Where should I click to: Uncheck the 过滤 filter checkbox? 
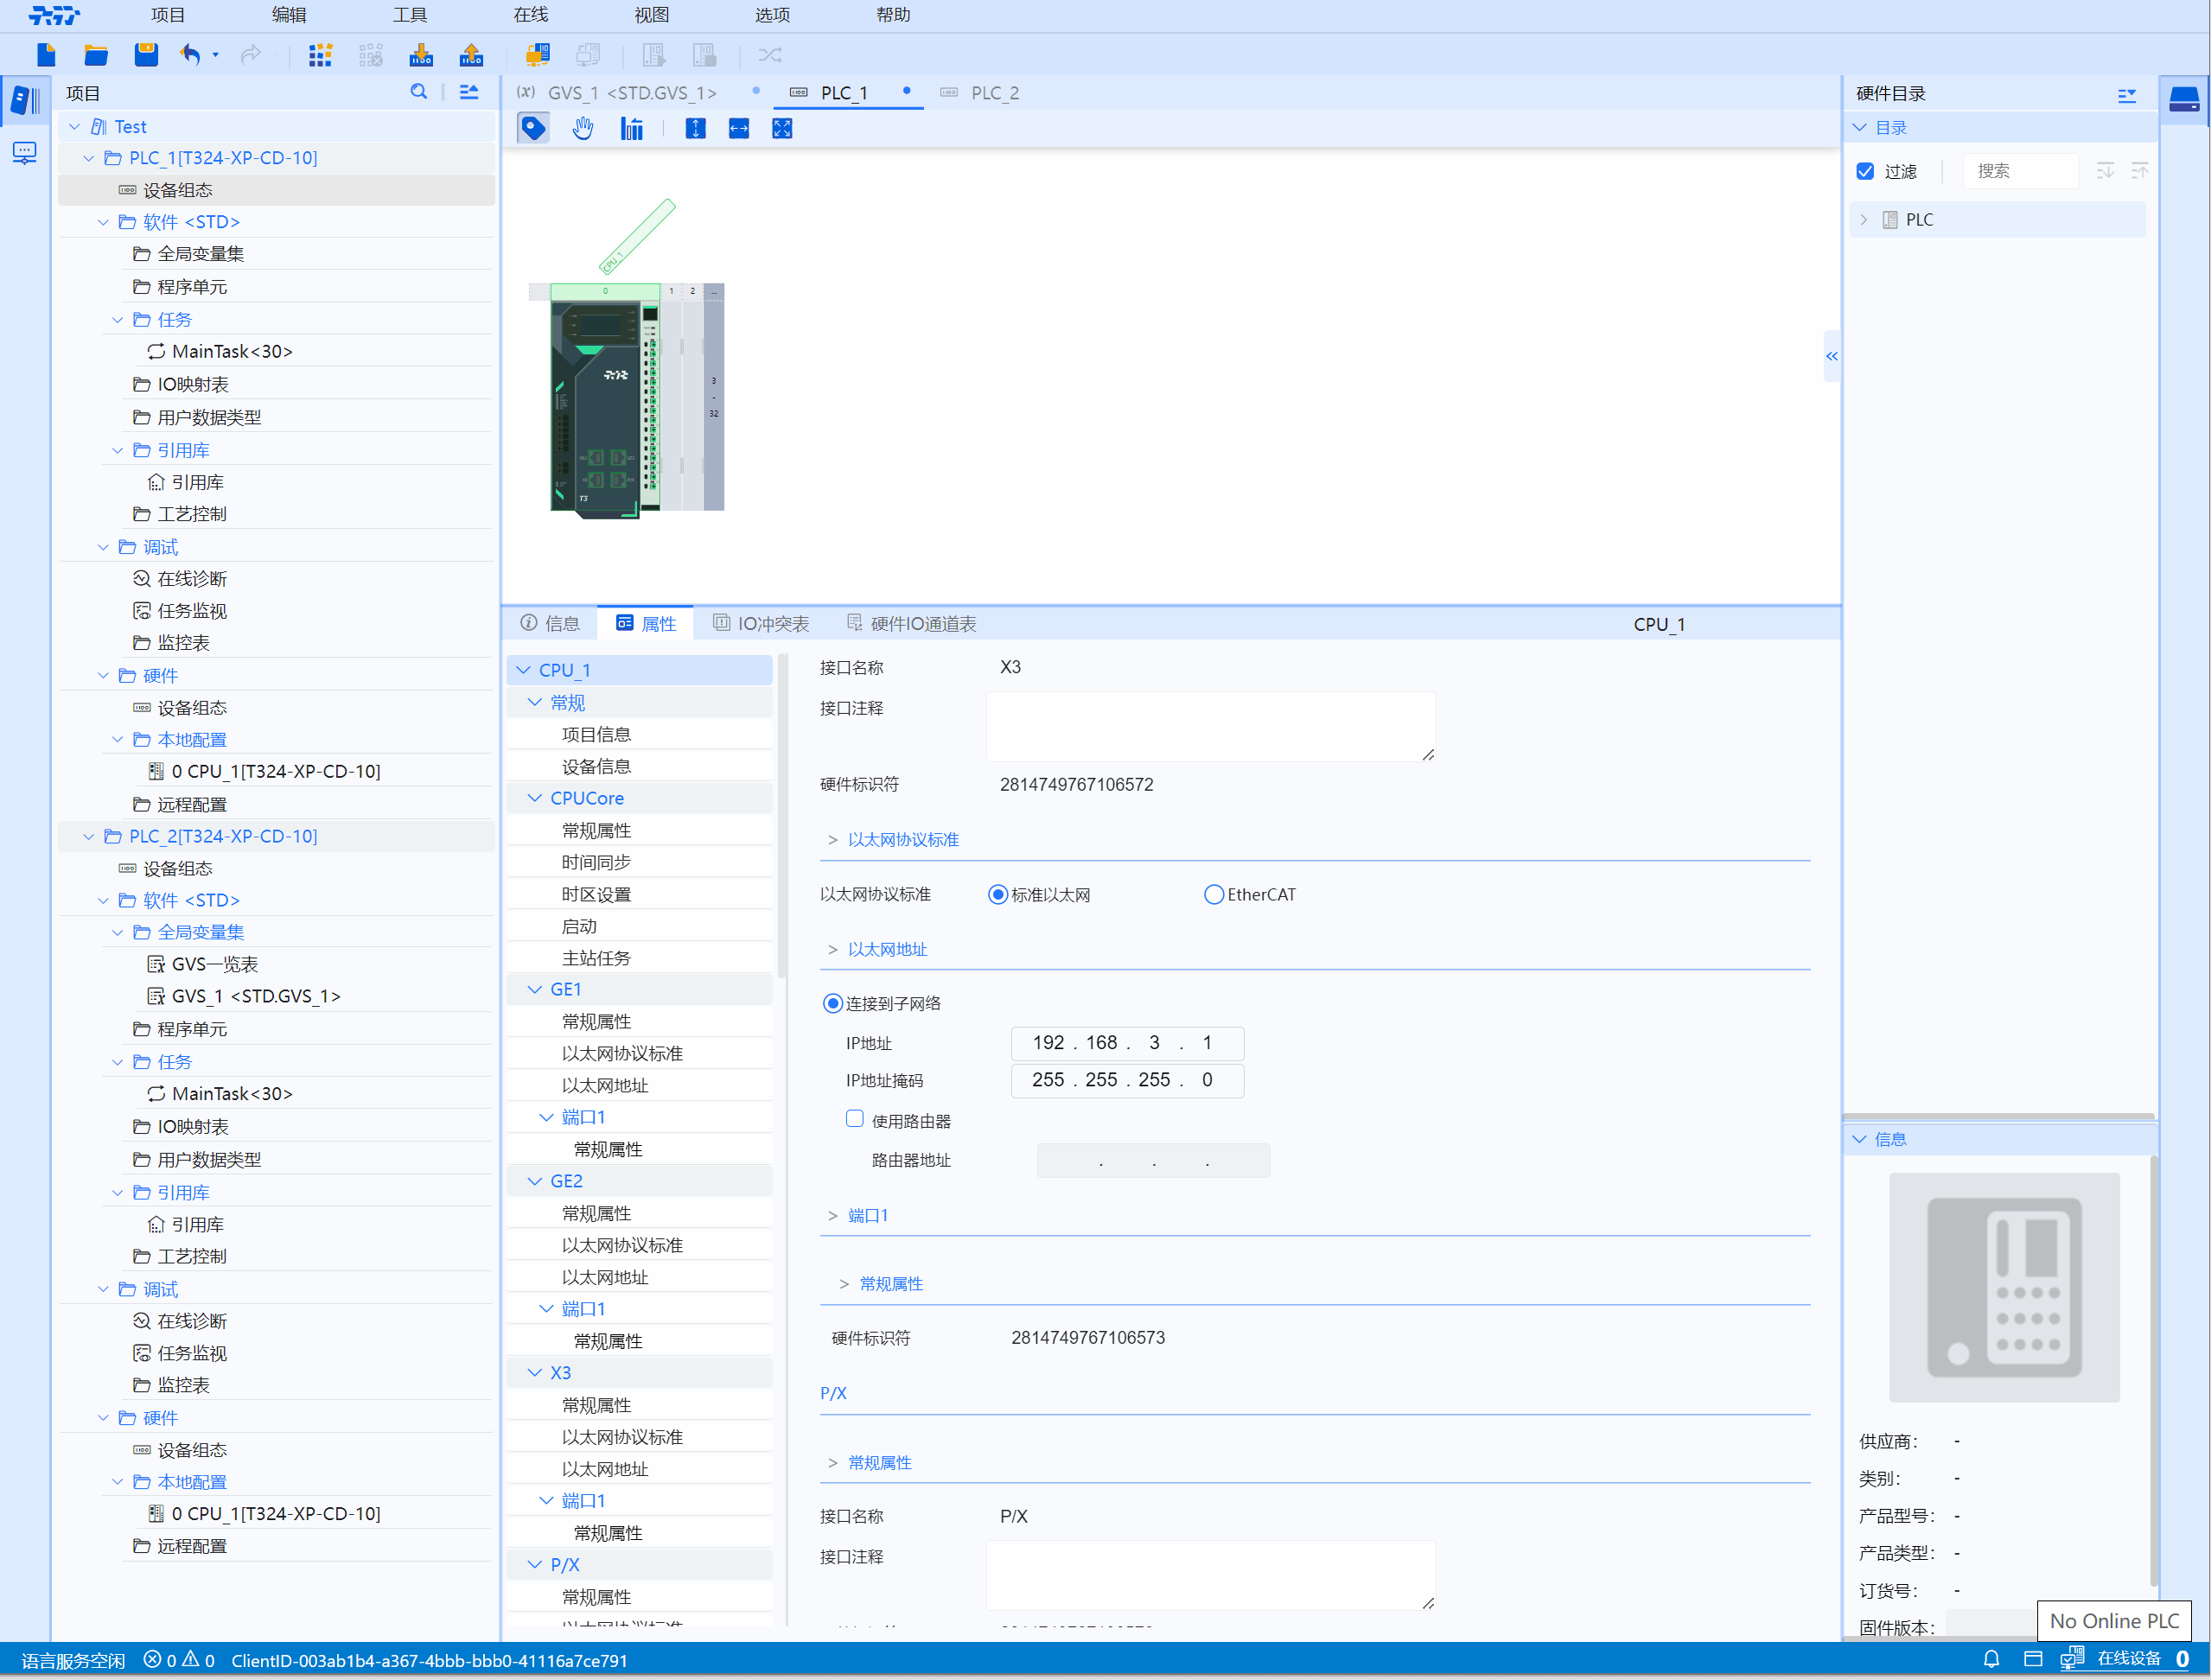click(1865, 171)
